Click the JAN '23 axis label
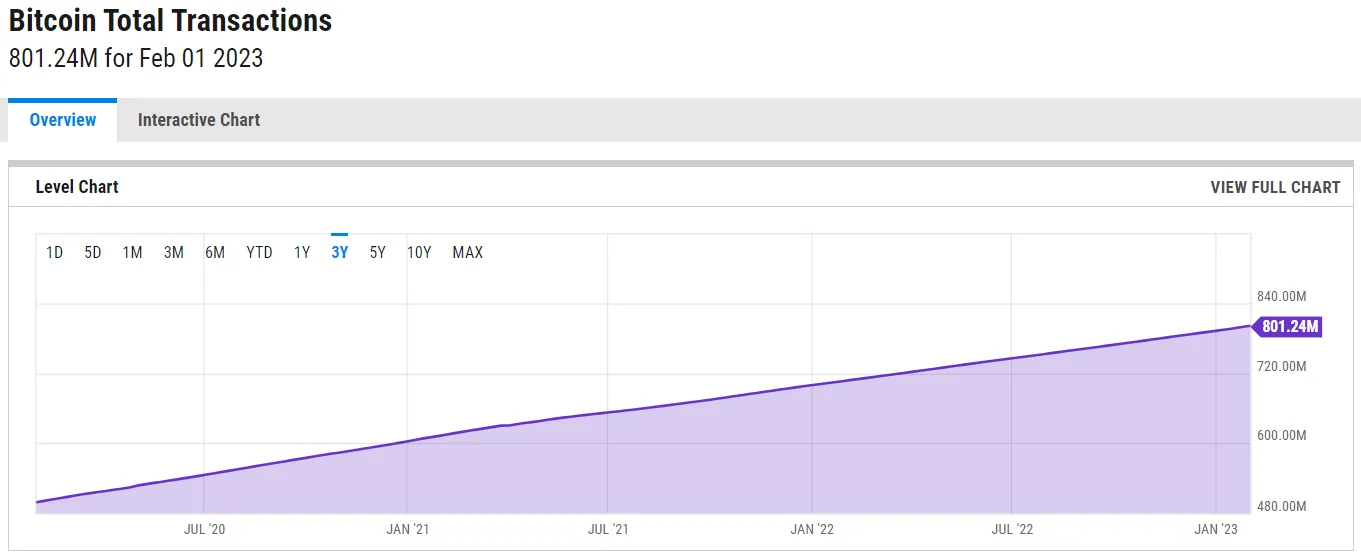The width and height of the screenshot is (1361, 553). [1216, 529]
